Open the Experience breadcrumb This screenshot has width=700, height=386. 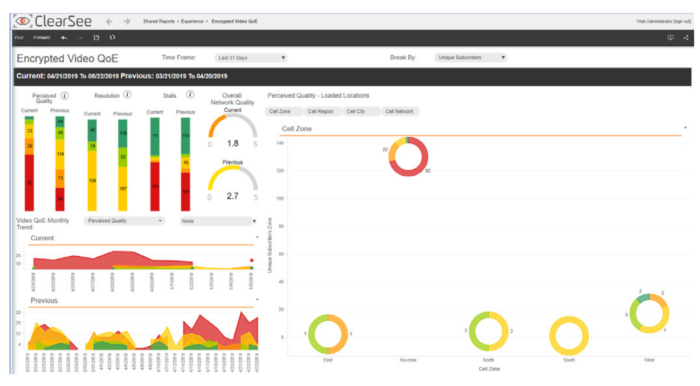tap(192, 21)
